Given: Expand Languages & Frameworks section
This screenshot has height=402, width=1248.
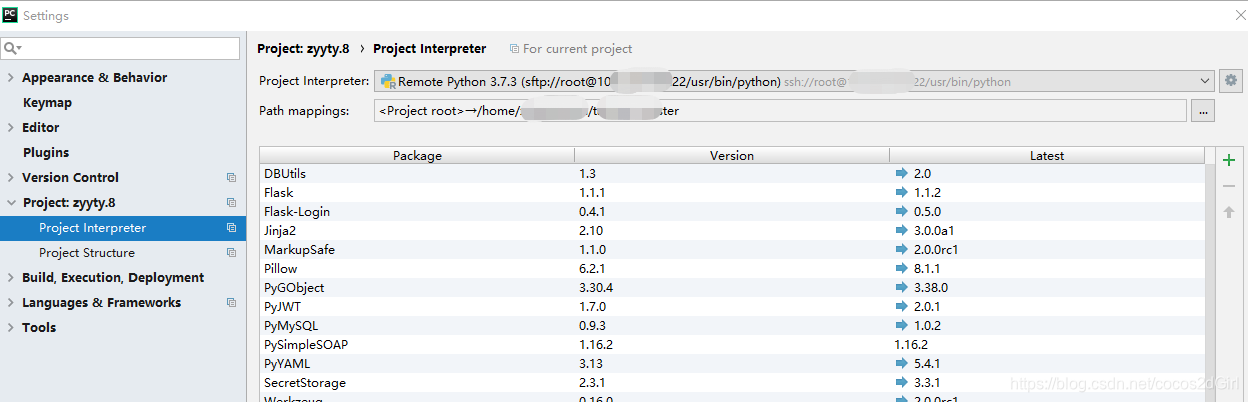Looking at the screenshot, I should pos(10,303).
